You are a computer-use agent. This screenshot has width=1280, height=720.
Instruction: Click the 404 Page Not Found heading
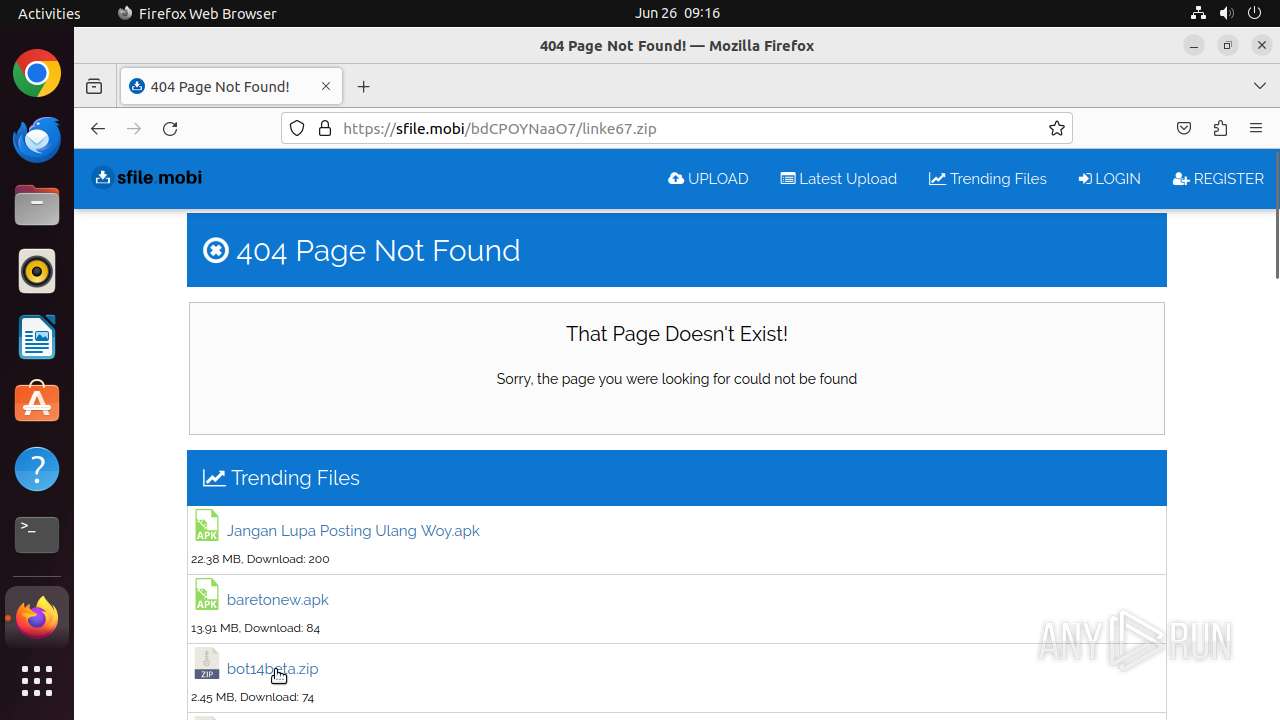tap(378, 250)
